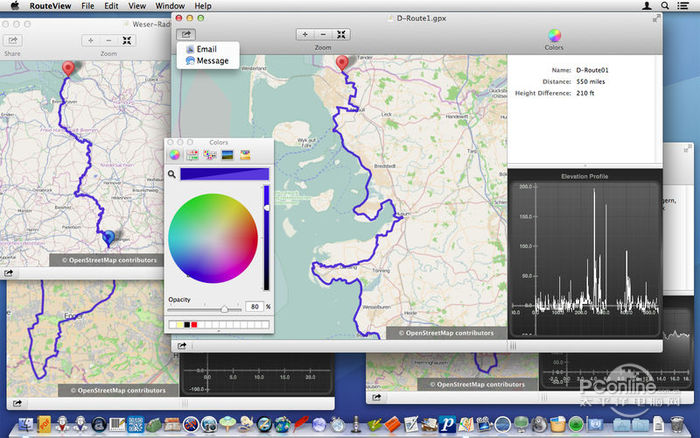Open the View menu in menu bar
This screenshot has width=700, height=438.
point(138,6)
